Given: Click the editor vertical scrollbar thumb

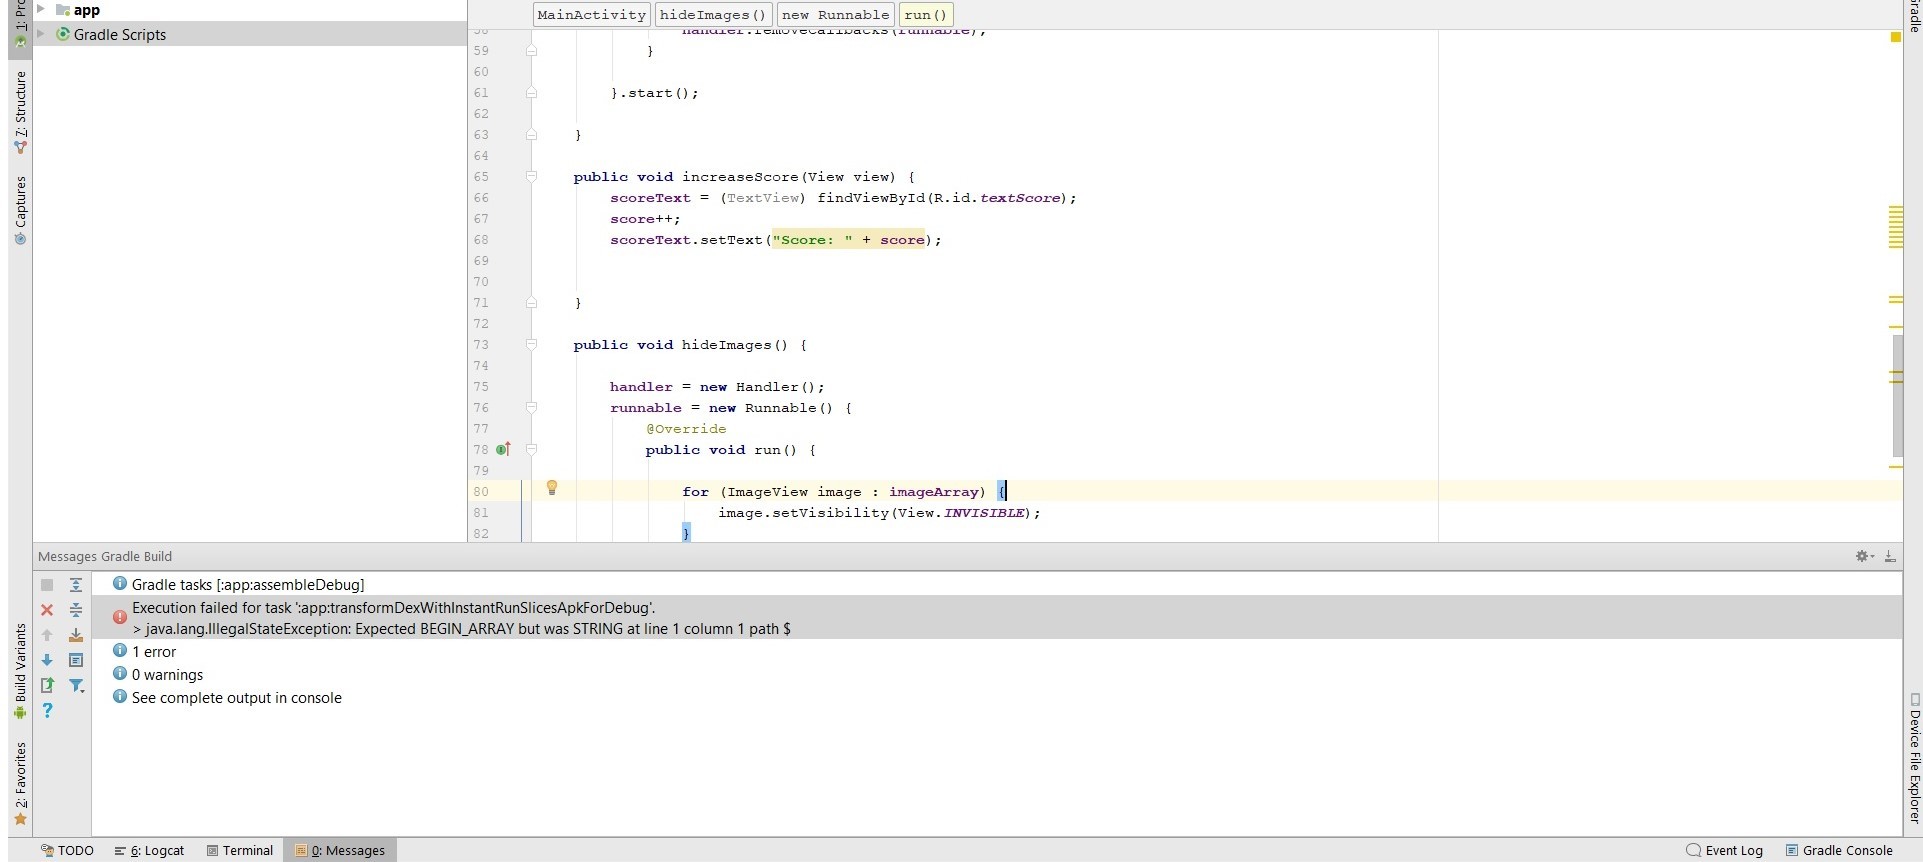Looking at the screenshot, I should click(1897, 395).
